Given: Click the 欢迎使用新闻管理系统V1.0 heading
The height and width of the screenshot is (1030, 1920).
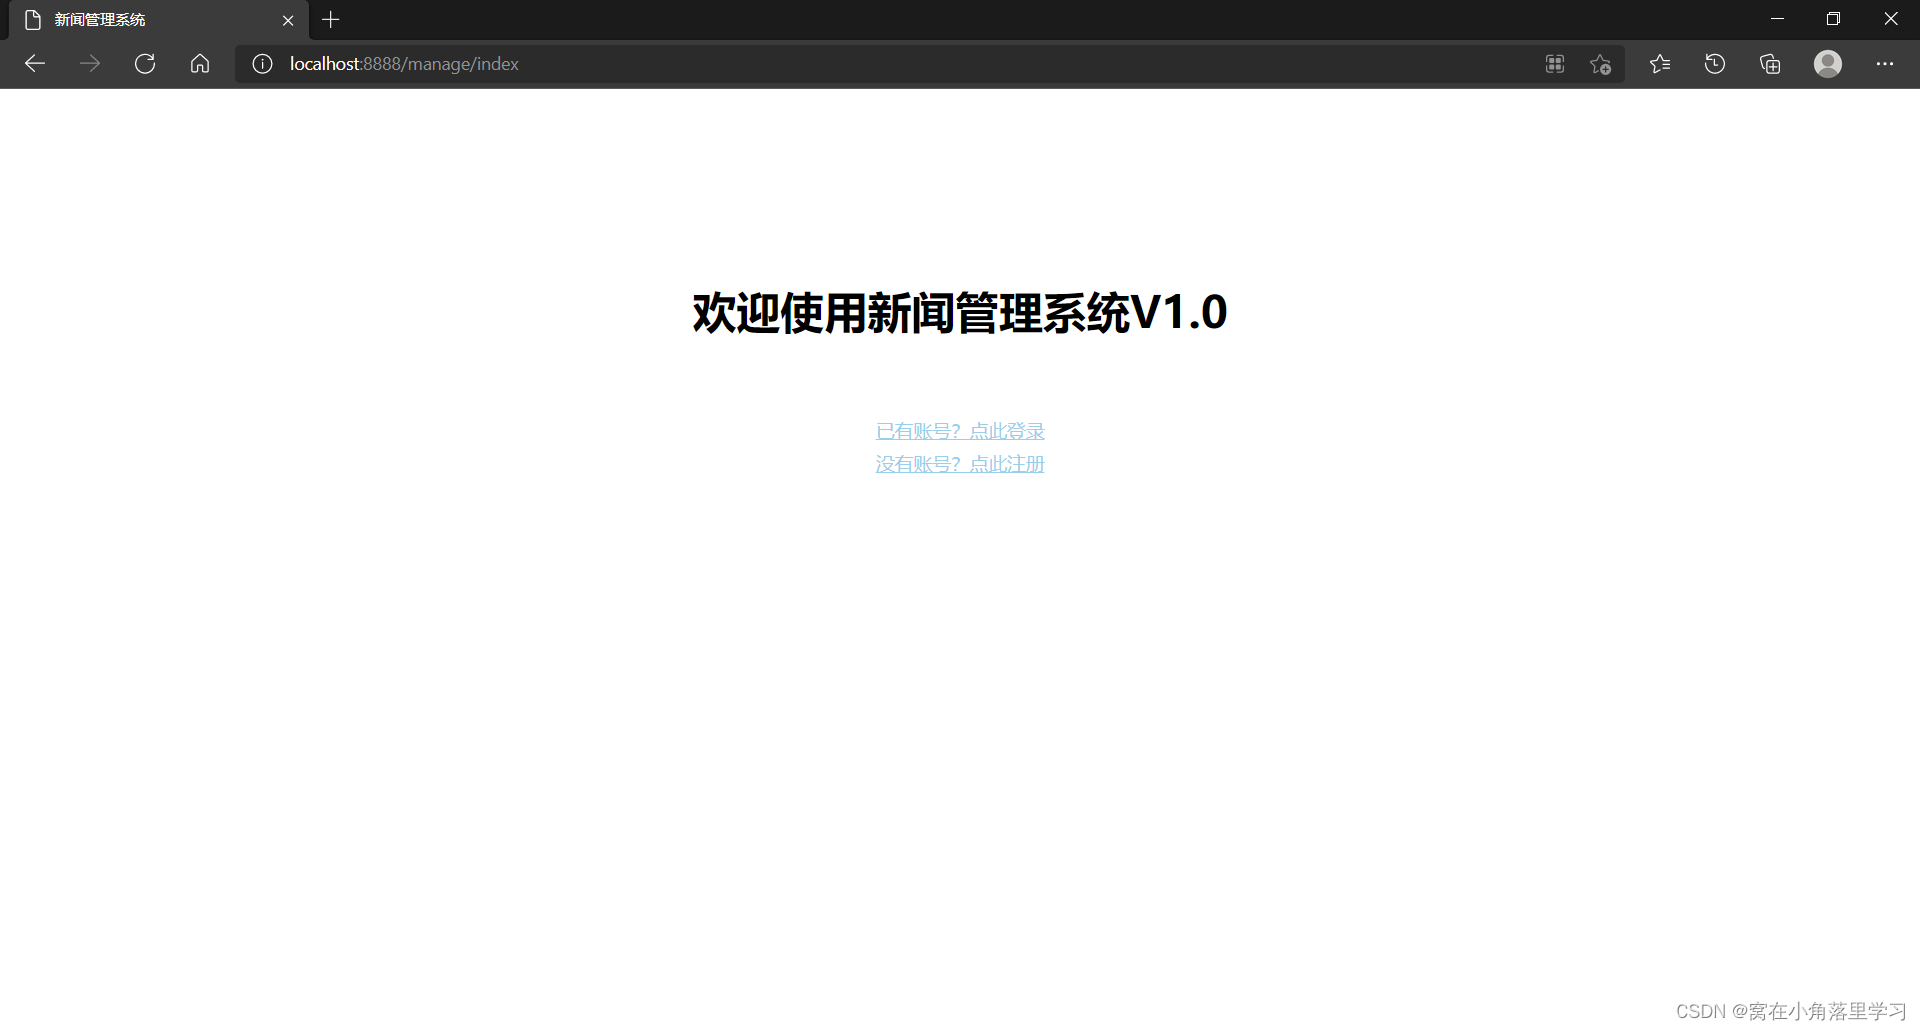Looking at the screenshot, I should coord(960,313).
